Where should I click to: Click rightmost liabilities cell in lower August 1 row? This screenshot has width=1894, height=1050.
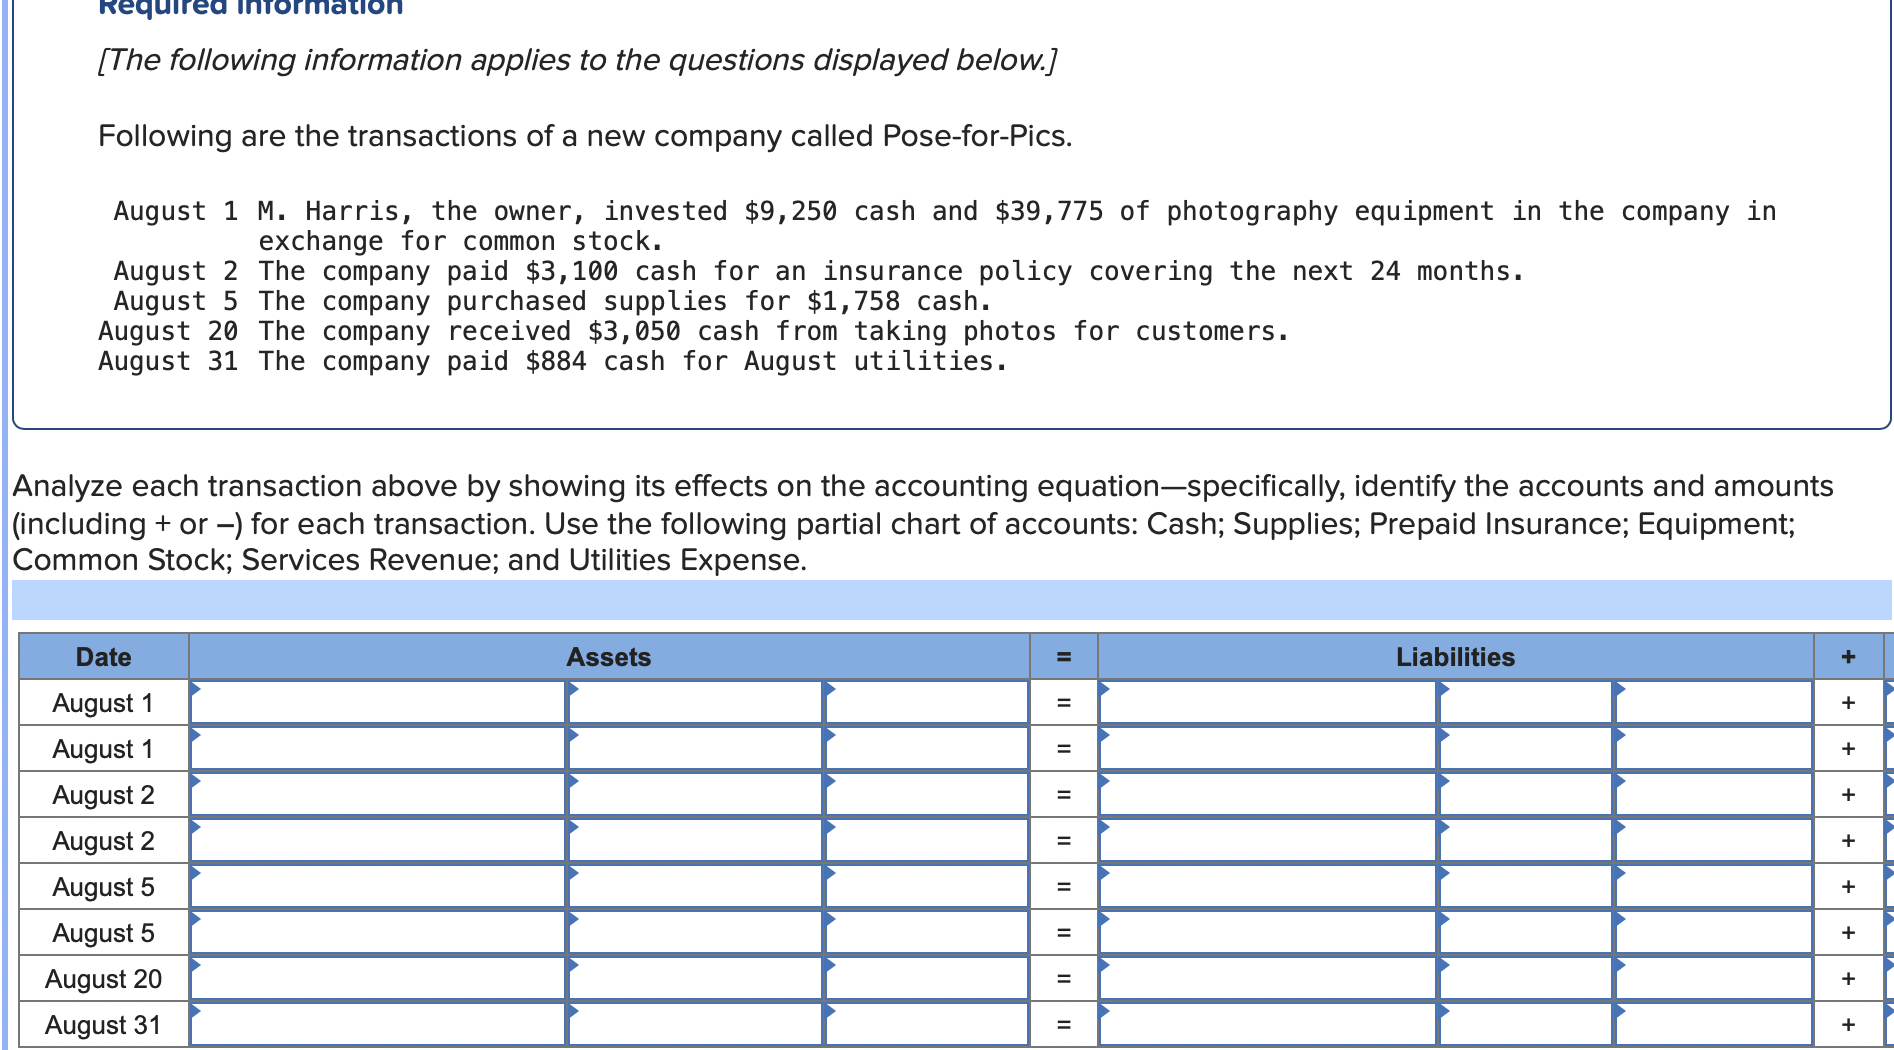click(1713, 748)
